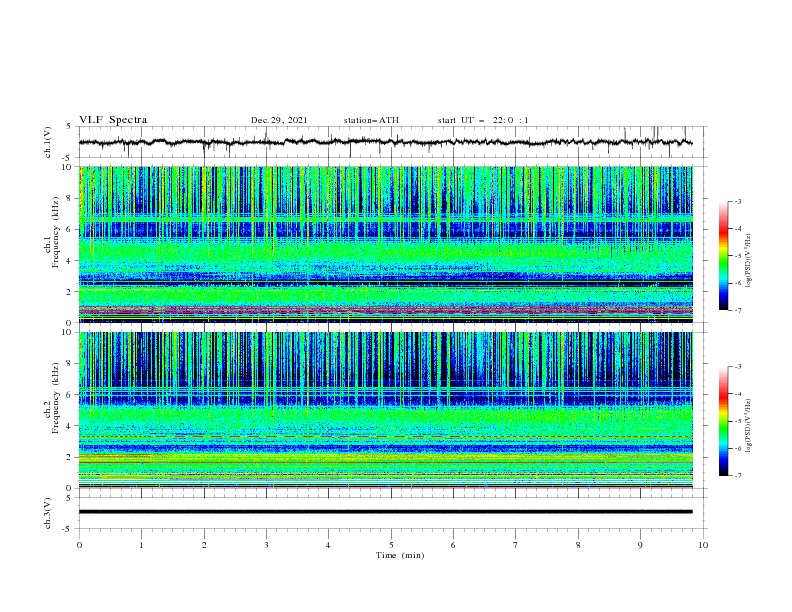Viewport: 792px width, 612px height.
Task: Click the '-7' label on ch.1 colorbar
Action: 738,310
